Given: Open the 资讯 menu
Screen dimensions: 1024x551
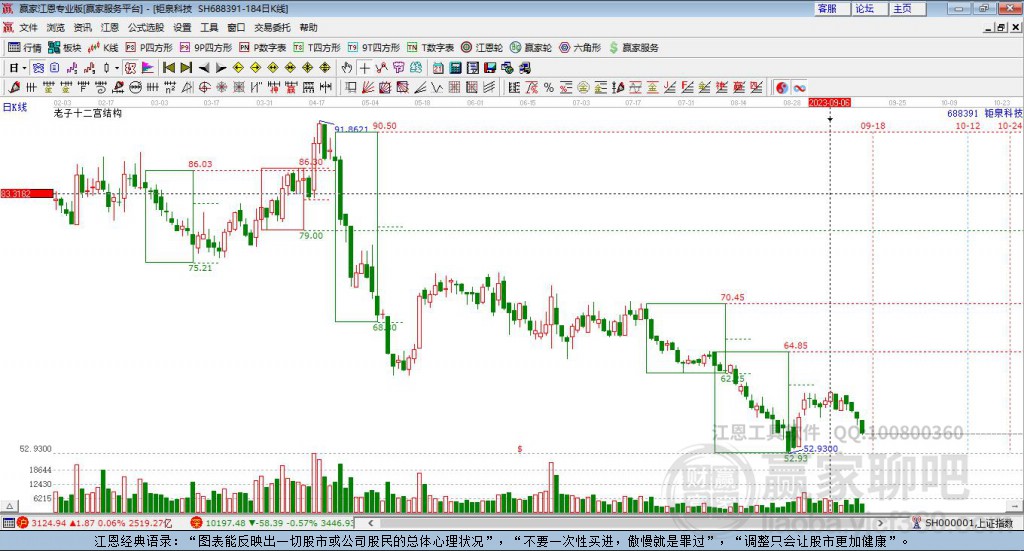Looking at the screenshot, I should click(82, 27).
